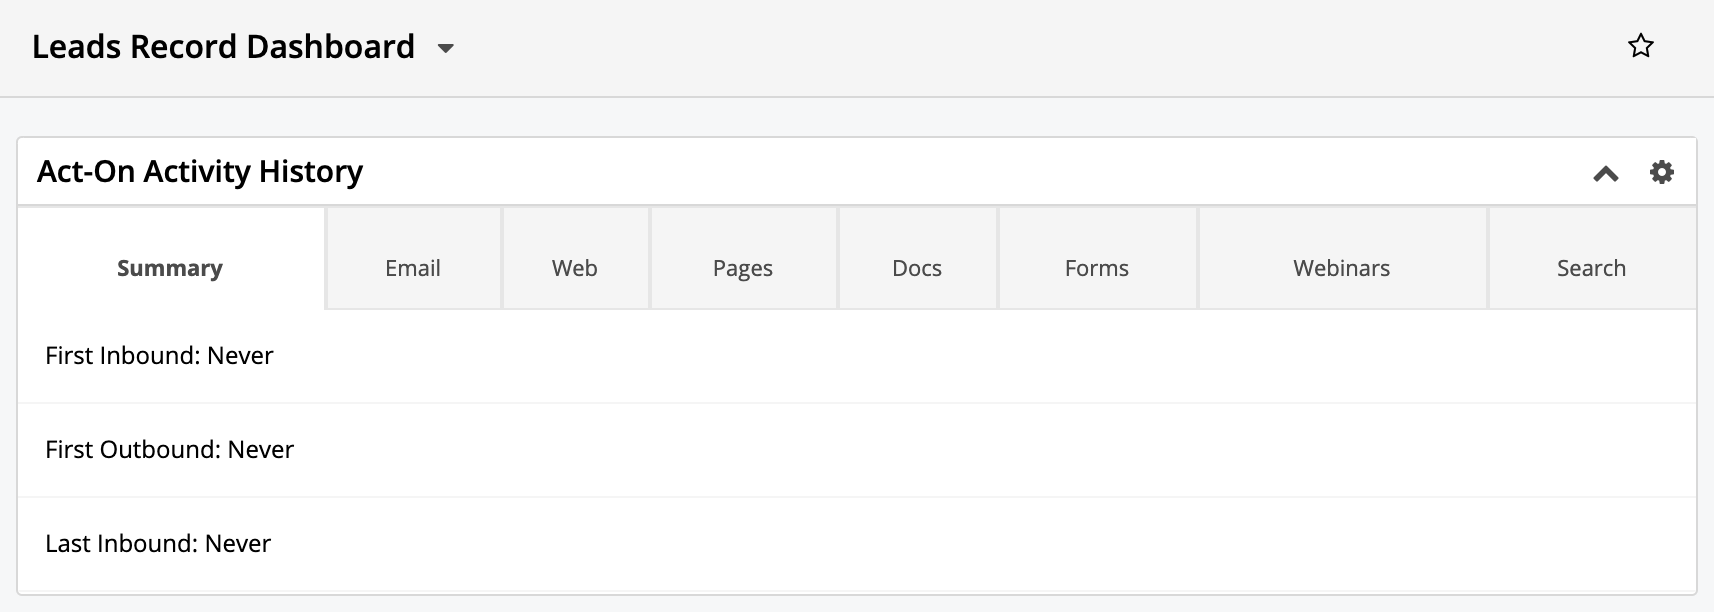View the Webinars tab
The height and width of the screenshot is (612, 1714).
[x=1342, y=268]
